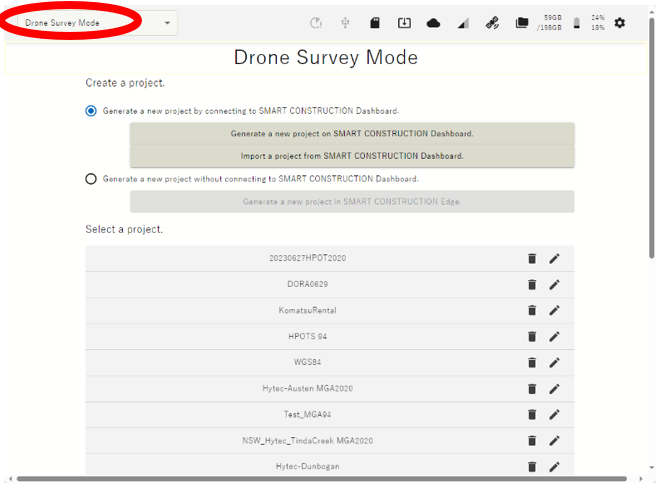Screen dimensions: 662x488
Task: Click Generate a new project in Edge
Action: click(x=352, y=202)
